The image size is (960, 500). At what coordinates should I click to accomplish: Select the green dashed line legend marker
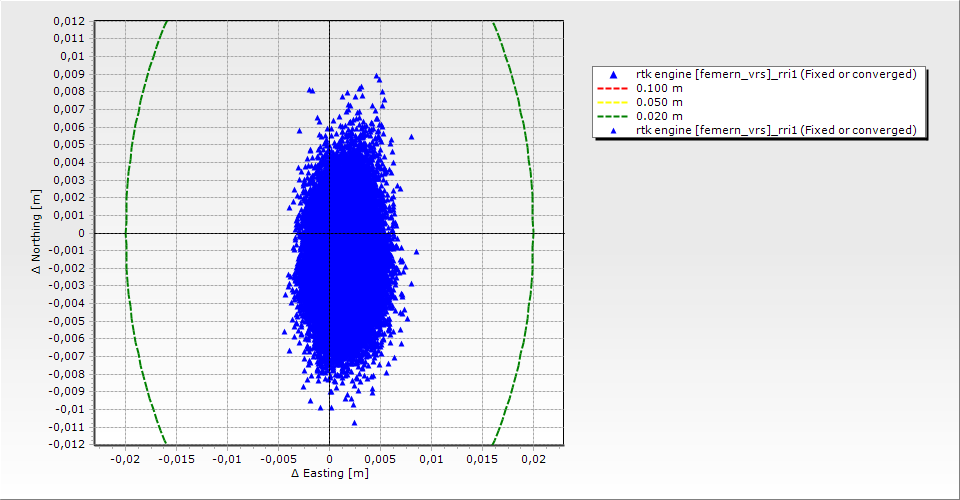613,116
